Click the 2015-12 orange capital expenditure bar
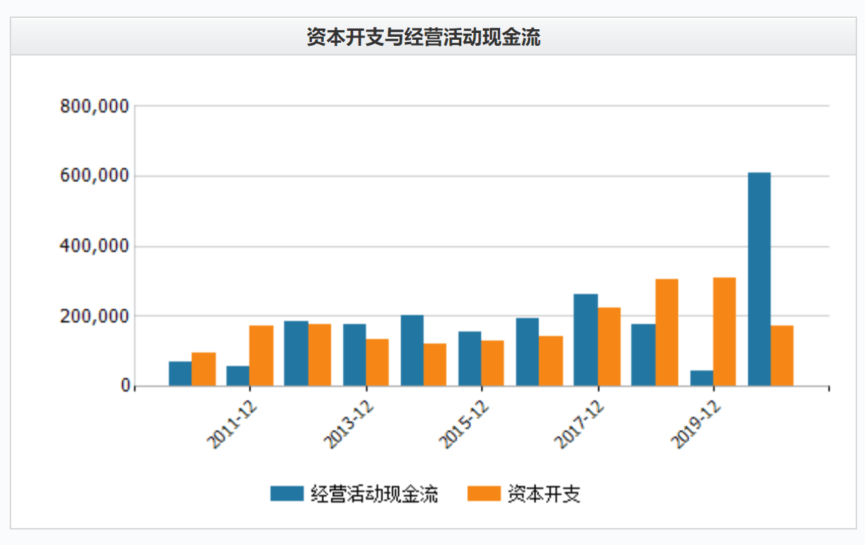Image resolution: width=865 pixels, height=545 pixels. coord(493,363)
